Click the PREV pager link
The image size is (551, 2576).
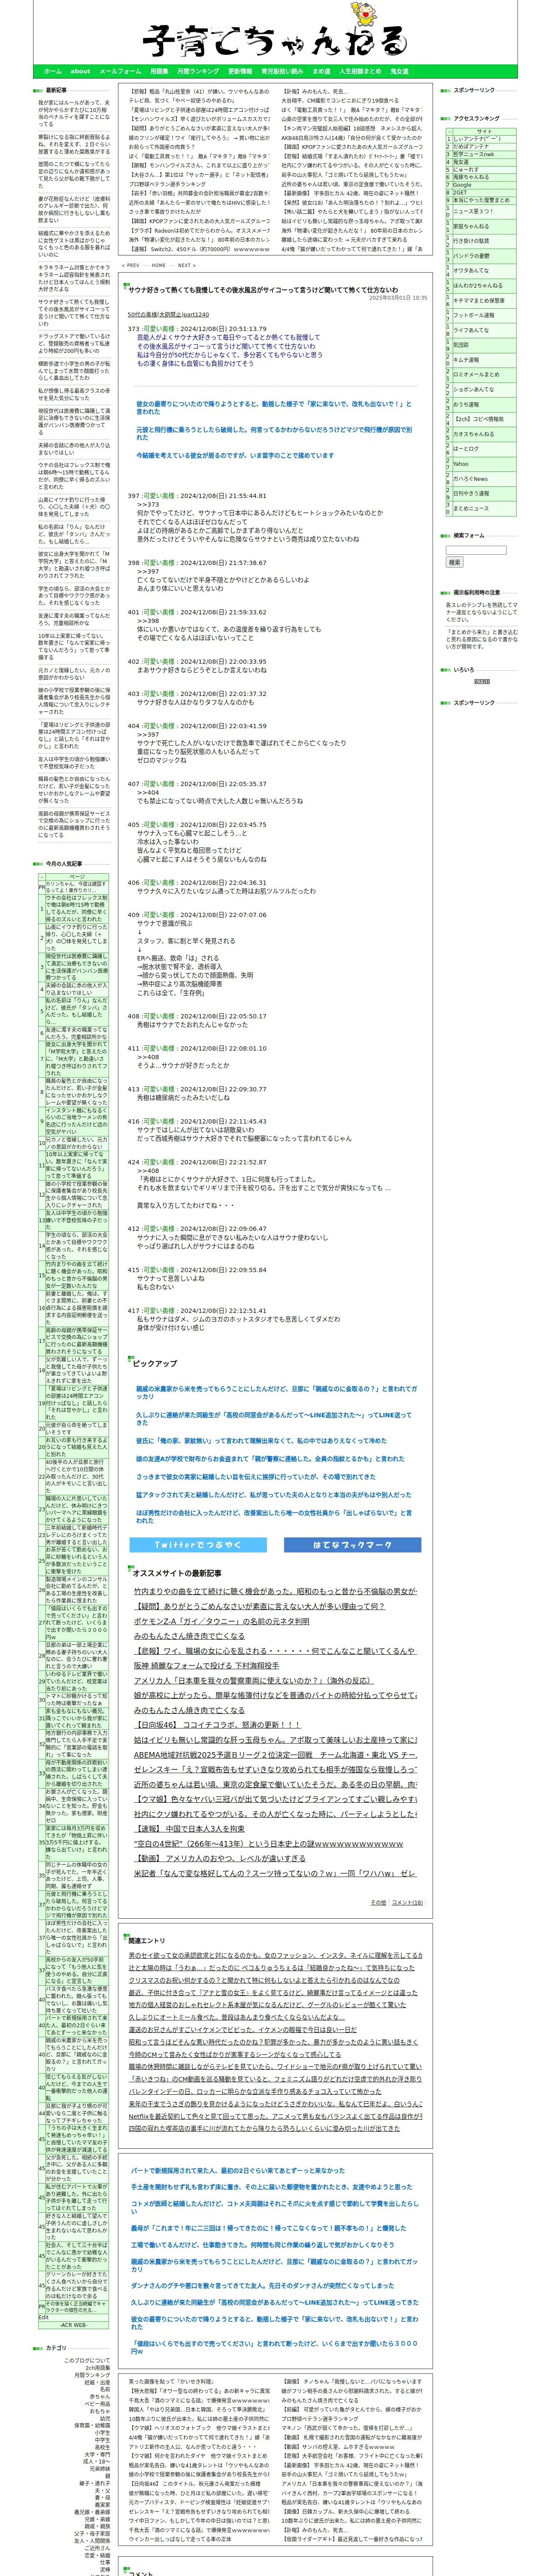pyautogui.click(x=131, y=265)
